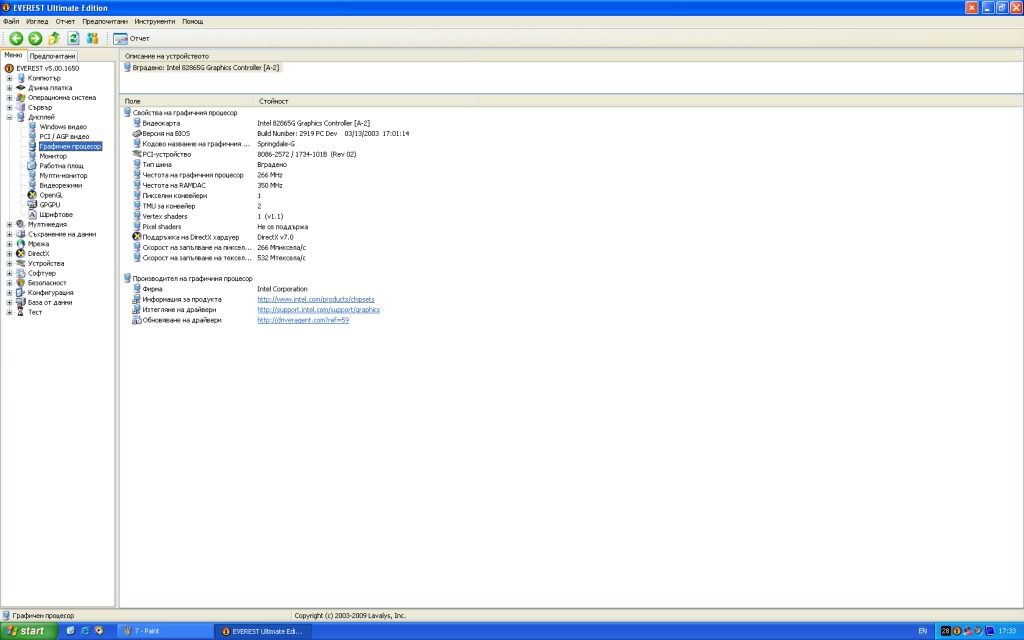
Task: Open the Инструменти menu
Action: click(x=155, y=22)
